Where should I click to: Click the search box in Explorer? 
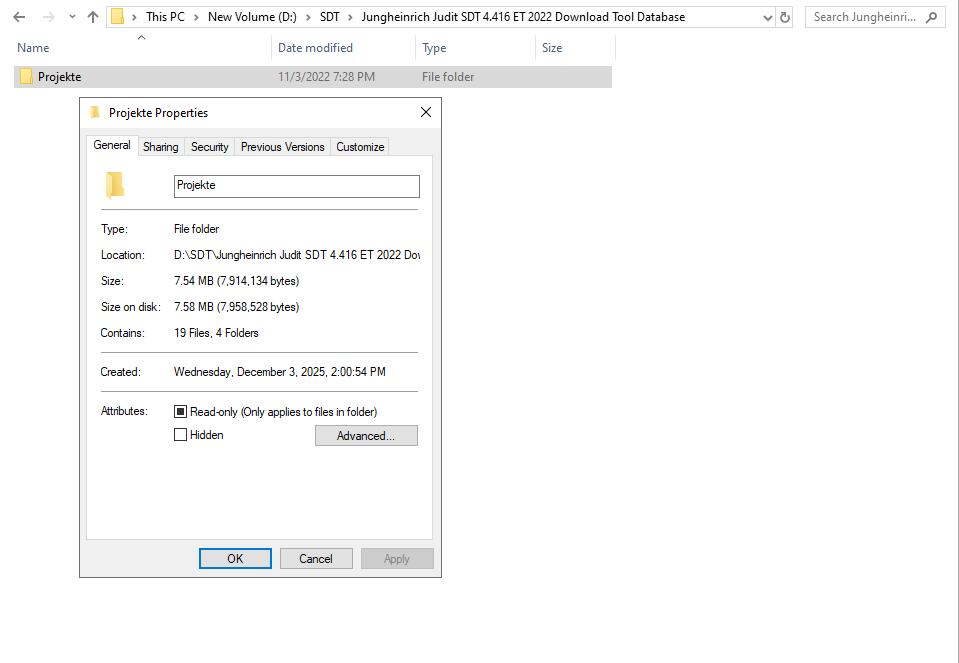tap(875, 17)
